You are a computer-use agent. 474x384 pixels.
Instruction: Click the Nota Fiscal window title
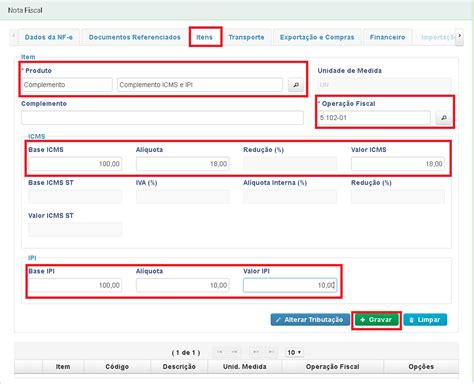click(x=25, y=10)
